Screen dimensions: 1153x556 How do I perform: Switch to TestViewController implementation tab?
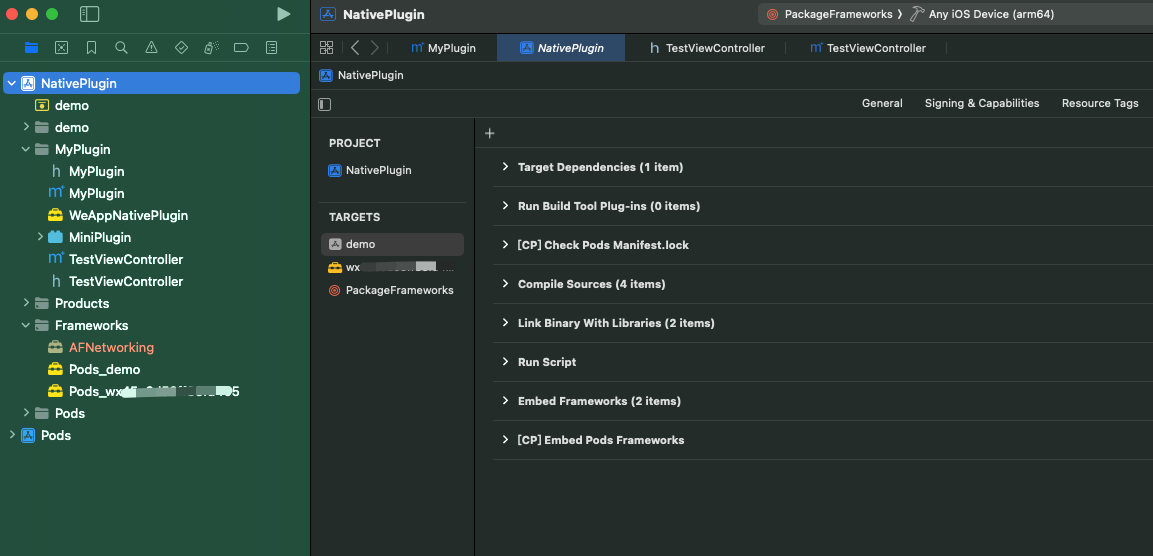pyautogui.click(x=867, y=48)
